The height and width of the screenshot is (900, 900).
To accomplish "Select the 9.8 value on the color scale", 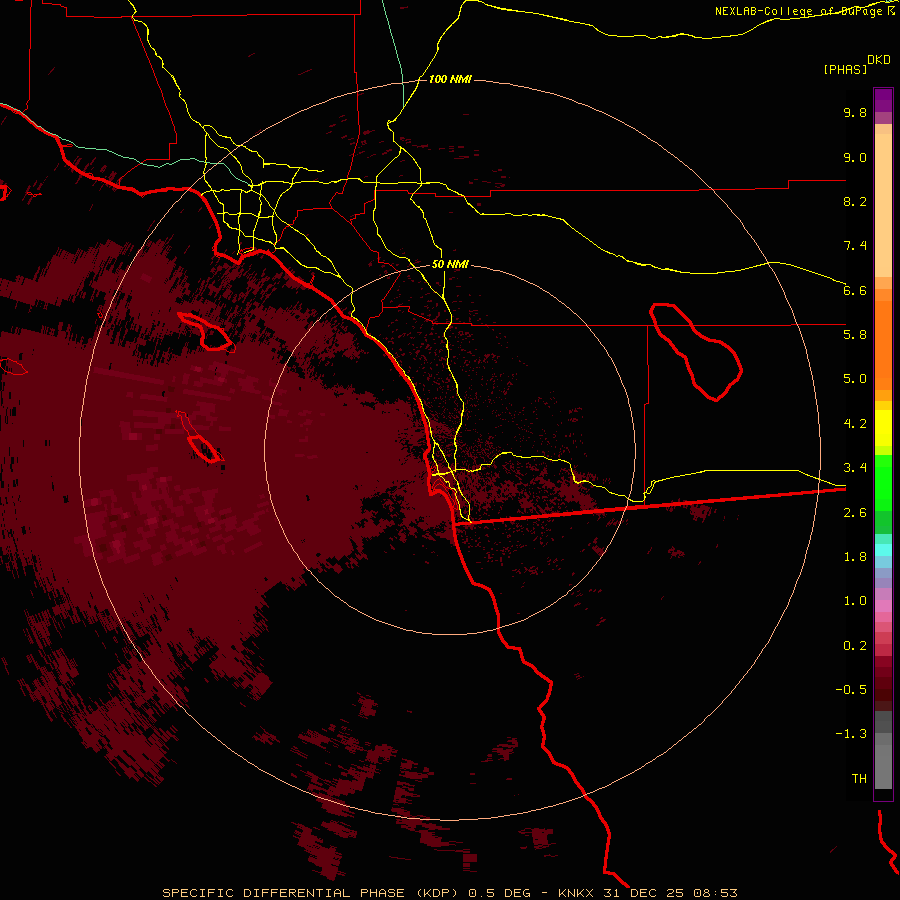I will point(855,112).
